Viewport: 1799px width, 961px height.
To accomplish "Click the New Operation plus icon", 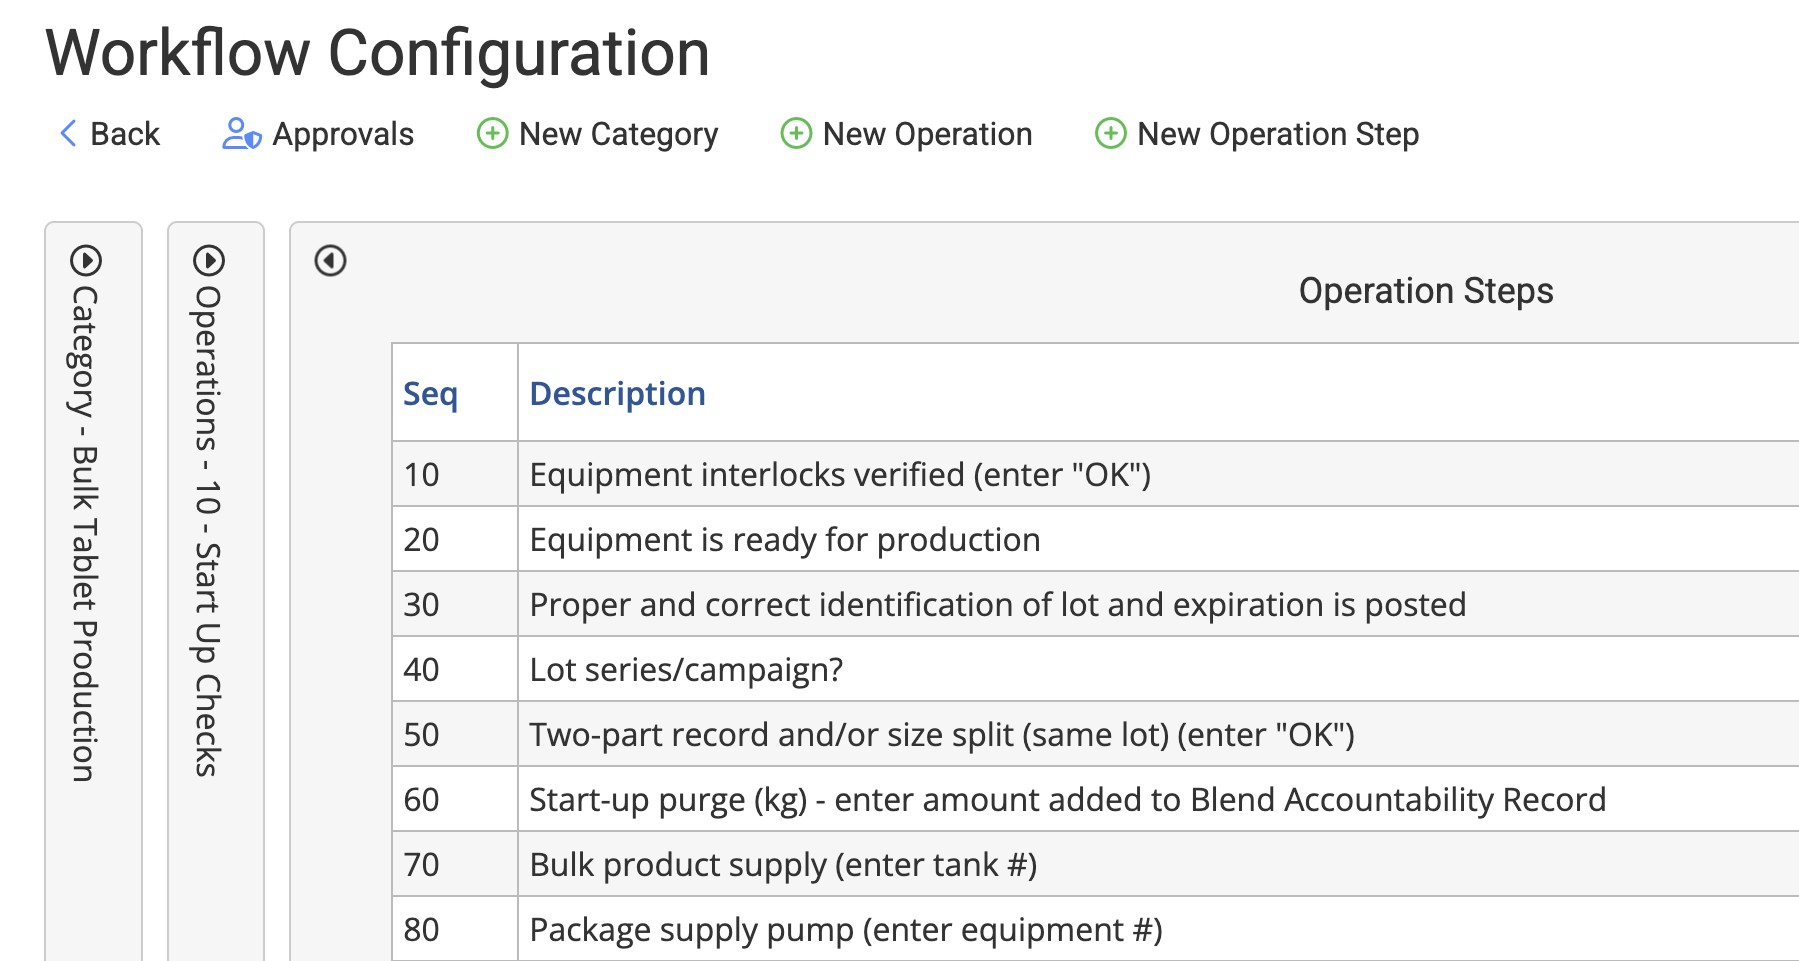I will coord(796,133).
